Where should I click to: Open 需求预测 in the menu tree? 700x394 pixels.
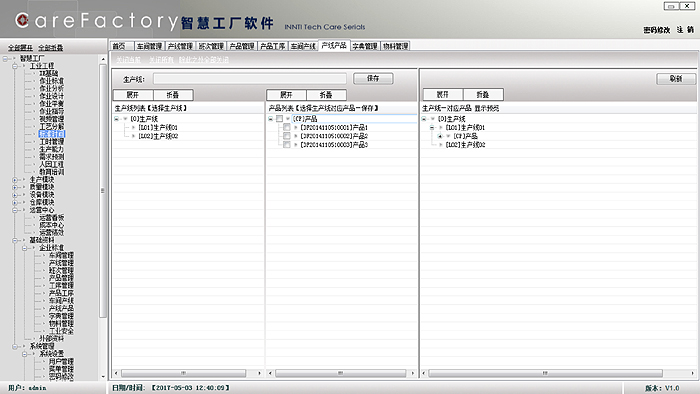(x=51, y=157)
